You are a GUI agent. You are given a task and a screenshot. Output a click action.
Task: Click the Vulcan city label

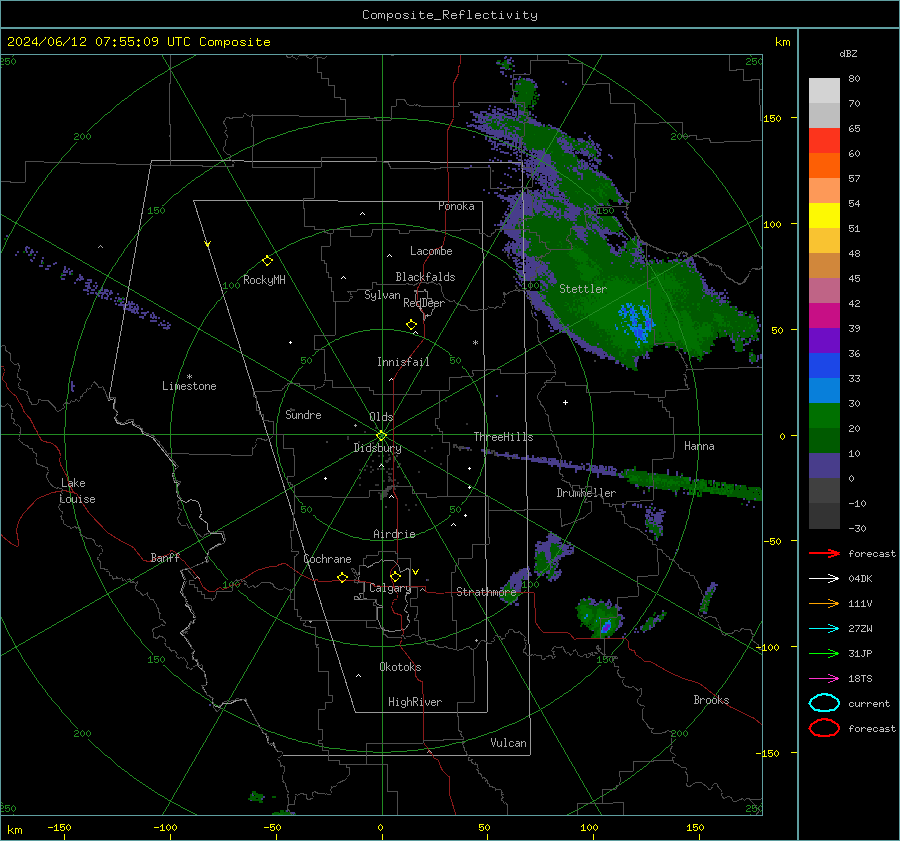point(508,743)
